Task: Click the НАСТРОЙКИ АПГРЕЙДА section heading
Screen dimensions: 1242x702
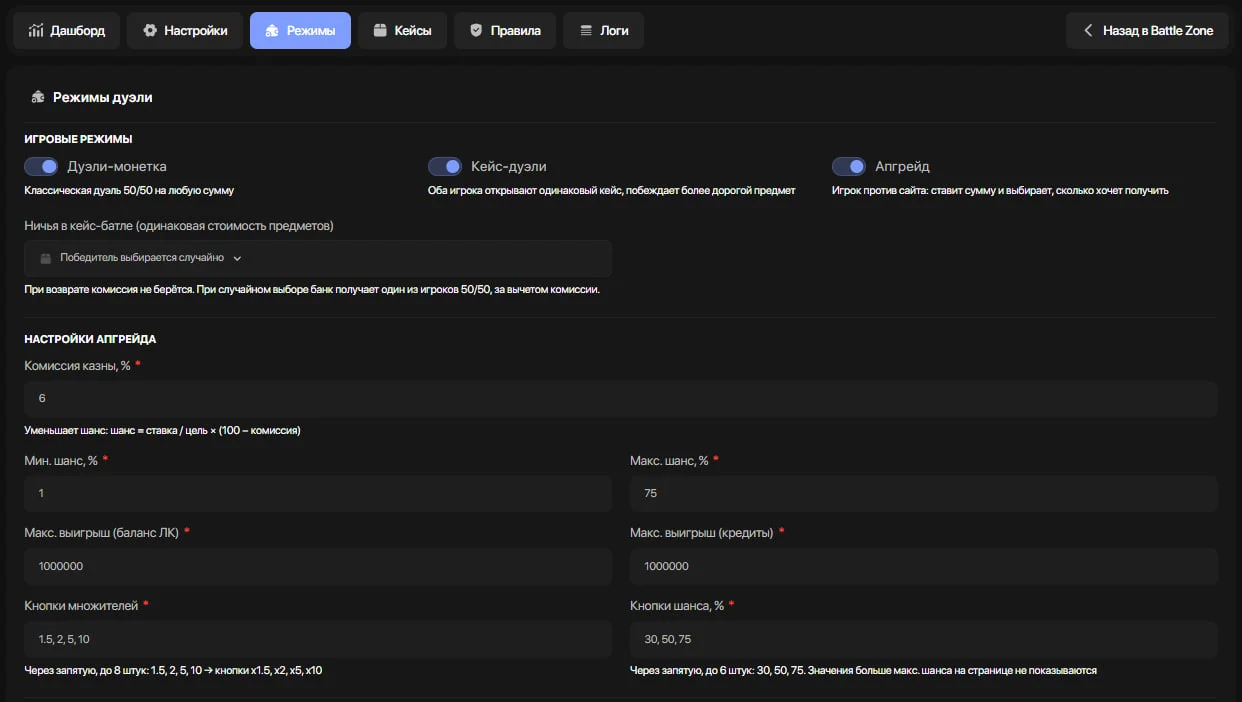Action: tap(90, 339)
